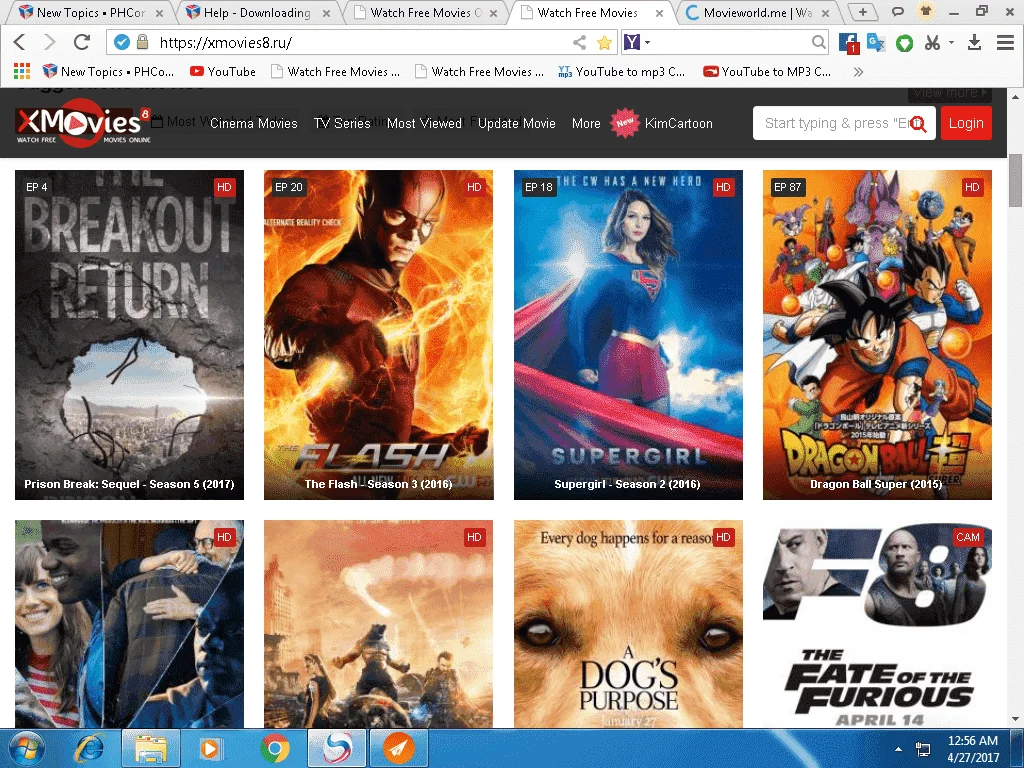
Task: Click the speech bubble icon in title bar
Action: click(x=898, y=11)
